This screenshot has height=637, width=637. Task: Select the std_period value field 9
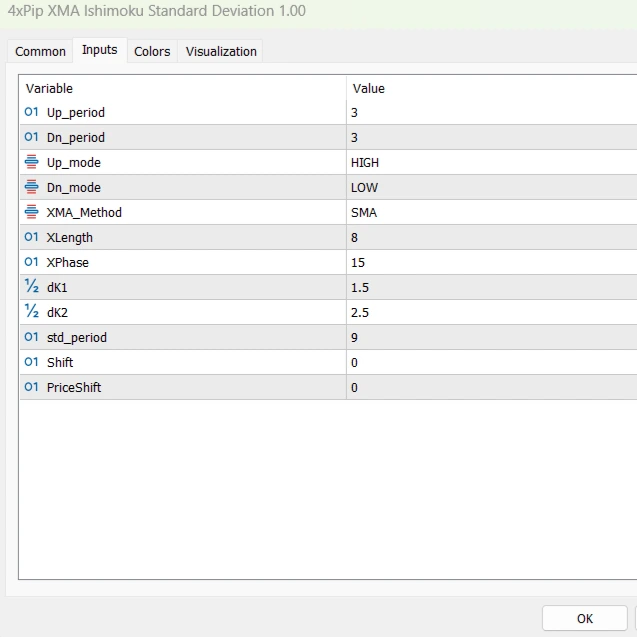tap(490, 337)
